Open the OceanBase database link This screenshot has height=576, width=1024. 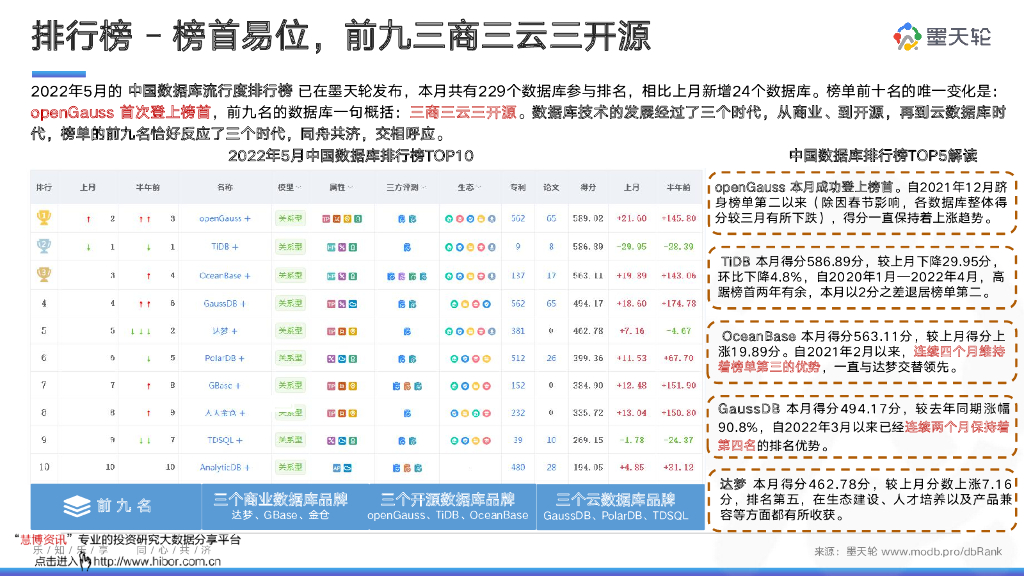220,276
